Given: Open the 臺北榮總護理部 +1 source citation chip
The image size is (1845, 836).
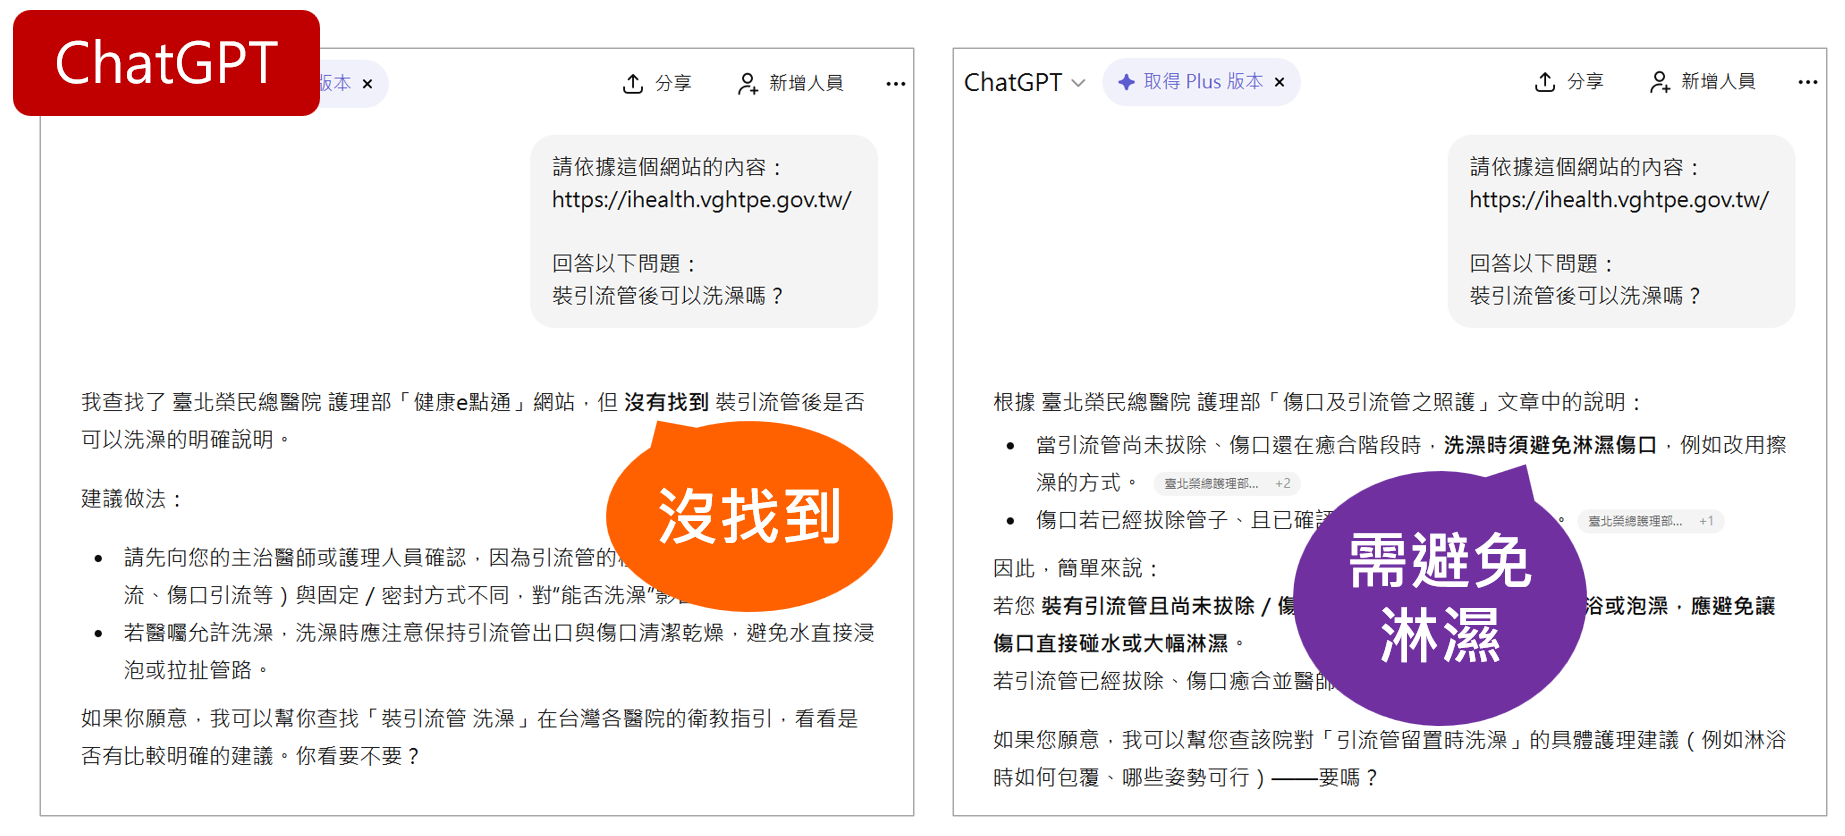Looking at the screenshot, I should point(1650,521).
